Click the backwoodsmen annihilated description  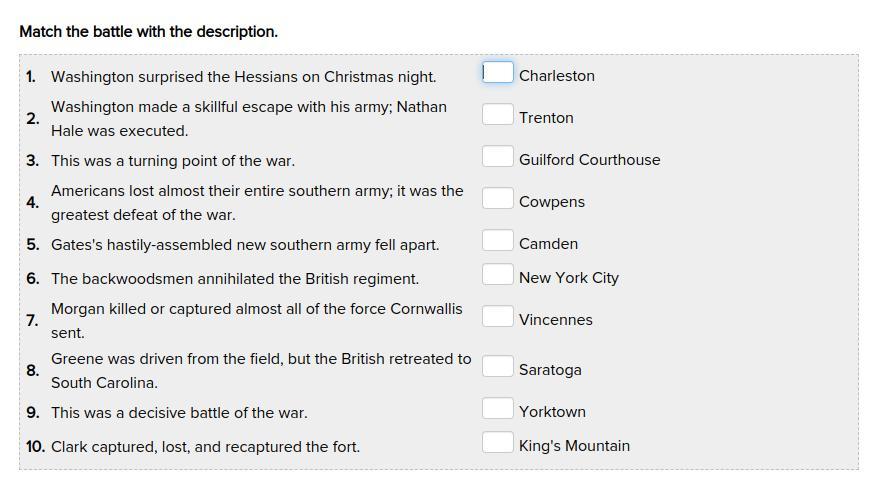[235, 279]
